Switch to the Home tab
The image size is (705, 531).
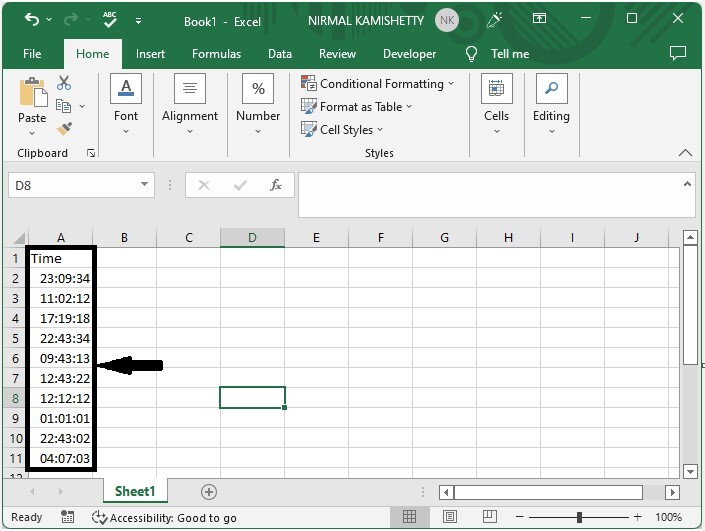93,54
